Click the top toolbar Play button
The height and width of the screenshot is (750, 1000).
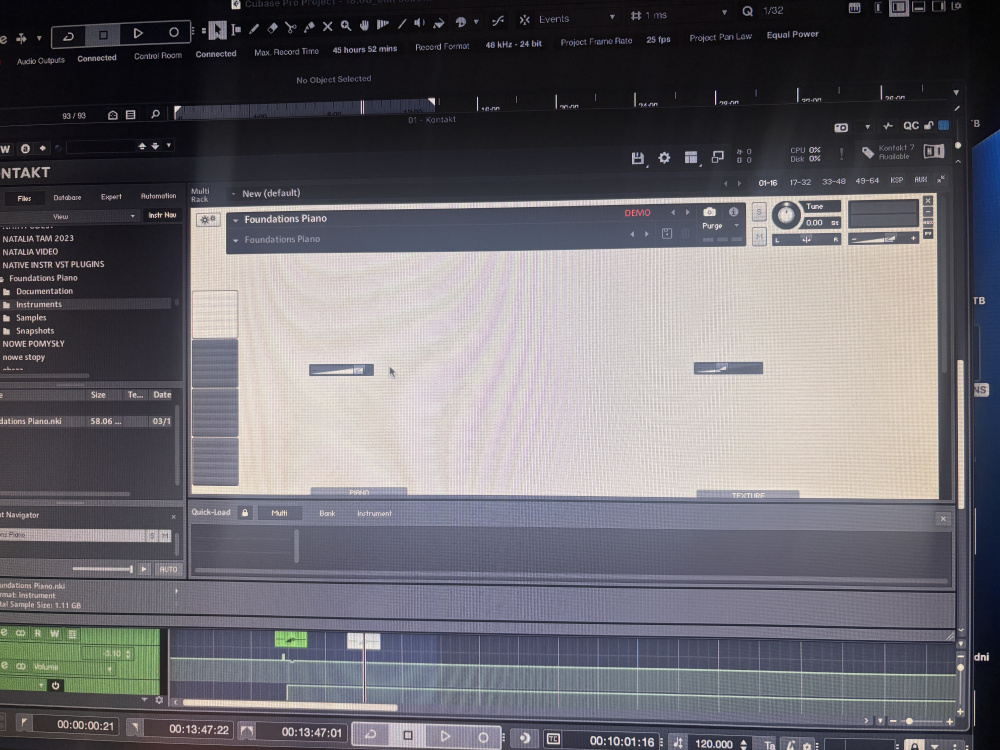[x=138, y=33]
